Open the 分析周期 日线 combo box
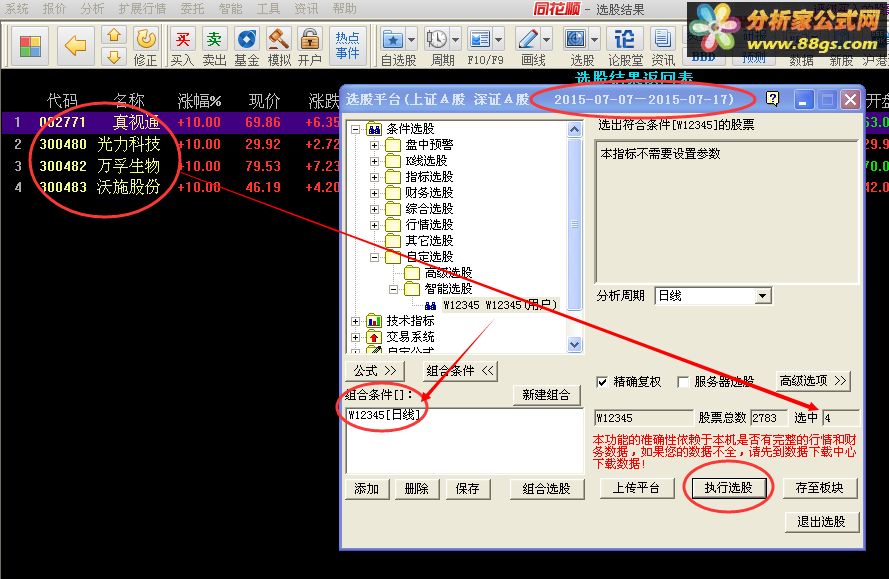The width and height of the screenshot is (889, 579). pos(713,295)
